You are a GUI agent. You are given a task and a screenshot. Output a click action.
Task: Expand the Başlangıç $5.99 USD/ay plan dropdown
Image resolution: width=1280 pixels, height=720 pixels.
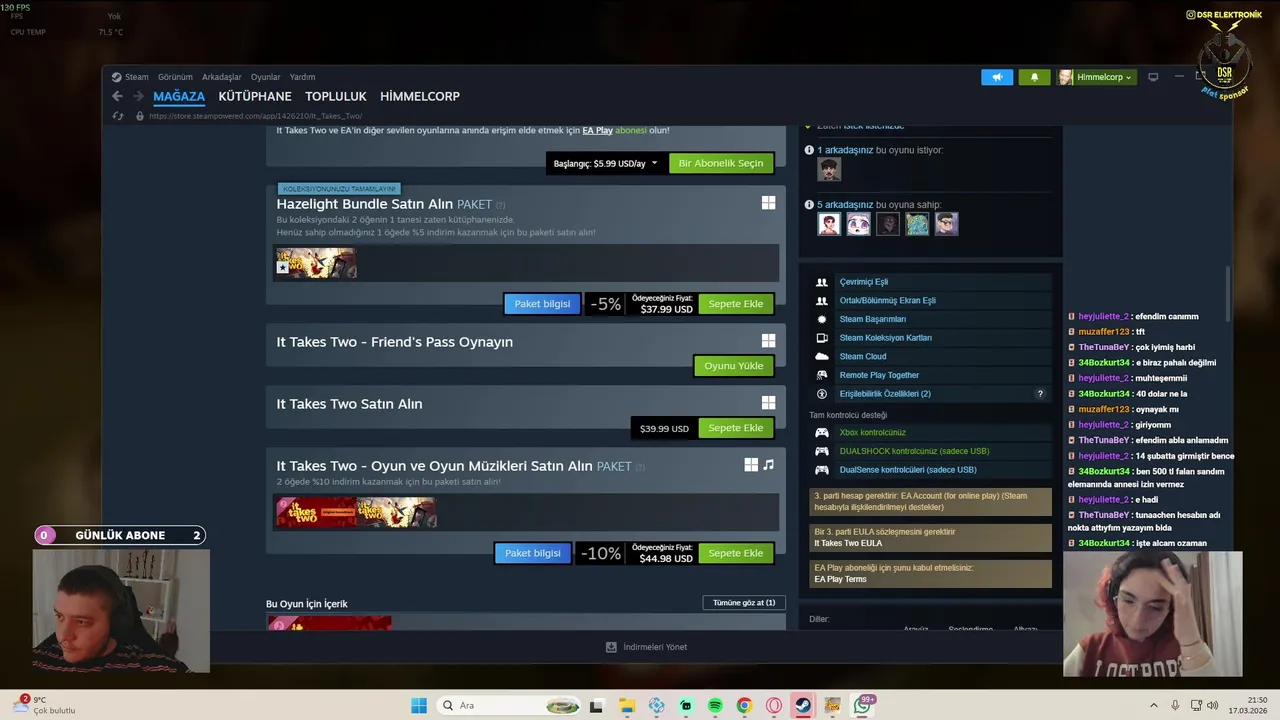pyautogui.click(x=606, y=163)
